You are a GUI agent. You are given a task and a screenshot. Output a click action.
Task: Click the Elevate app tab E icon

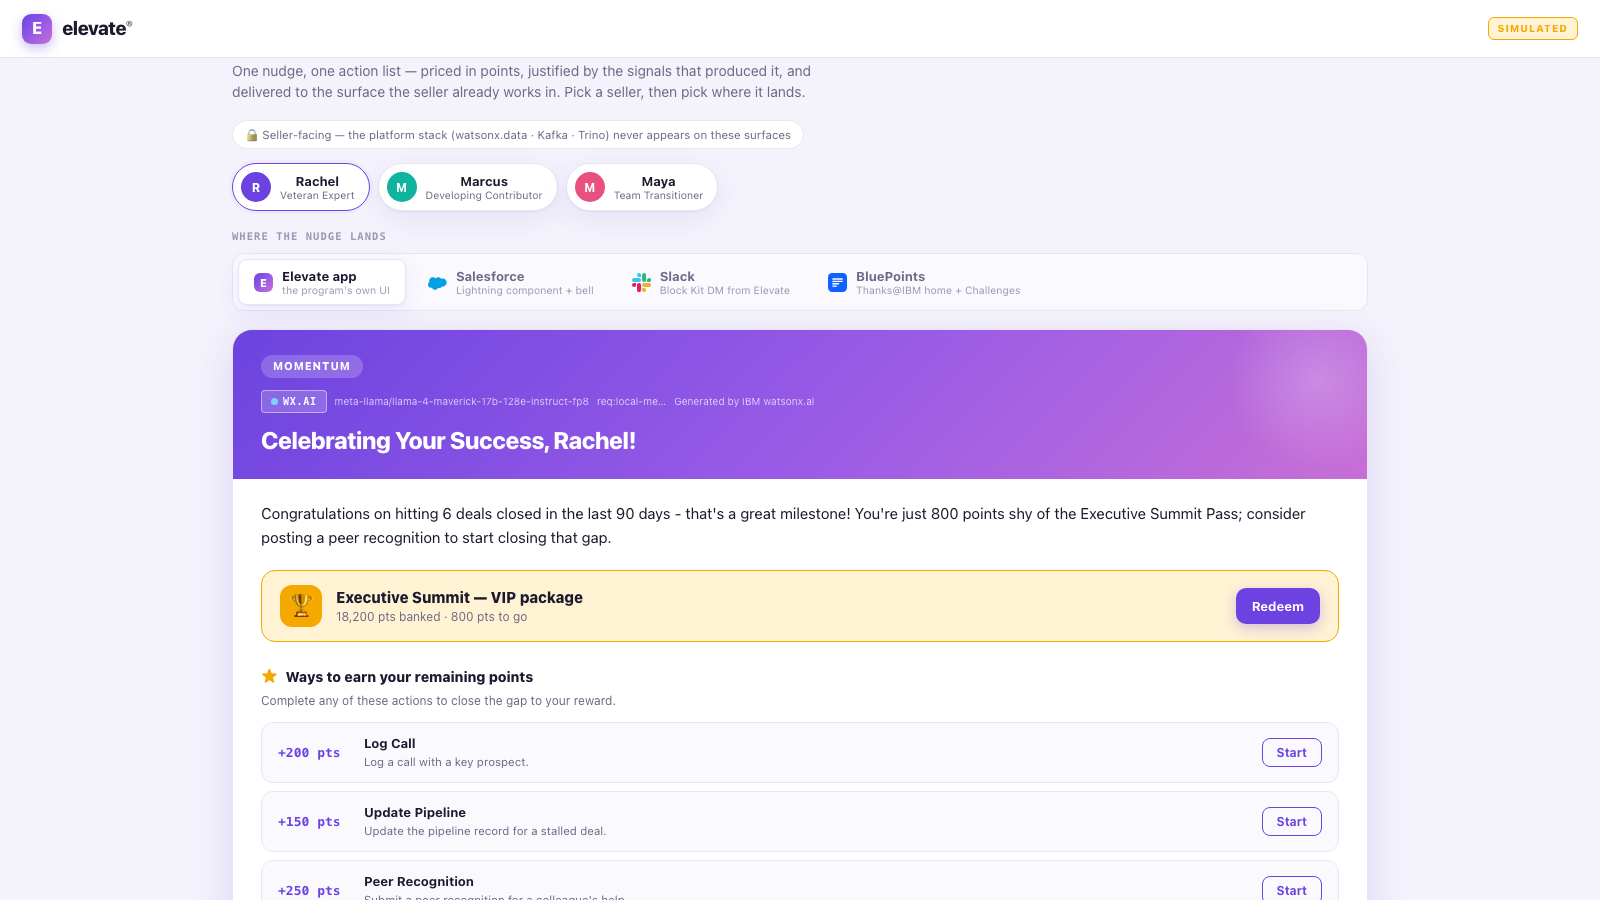click(263, 283)
